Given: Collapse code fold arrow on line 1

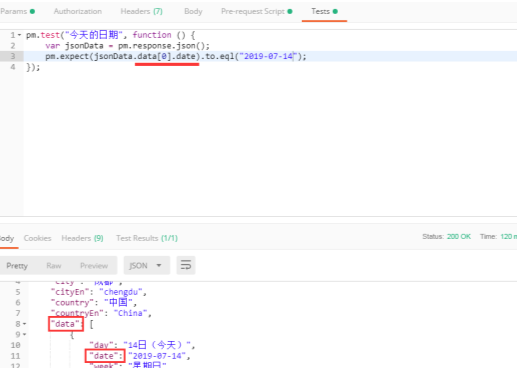Looking at the screenshot, I should click(19, 35).
